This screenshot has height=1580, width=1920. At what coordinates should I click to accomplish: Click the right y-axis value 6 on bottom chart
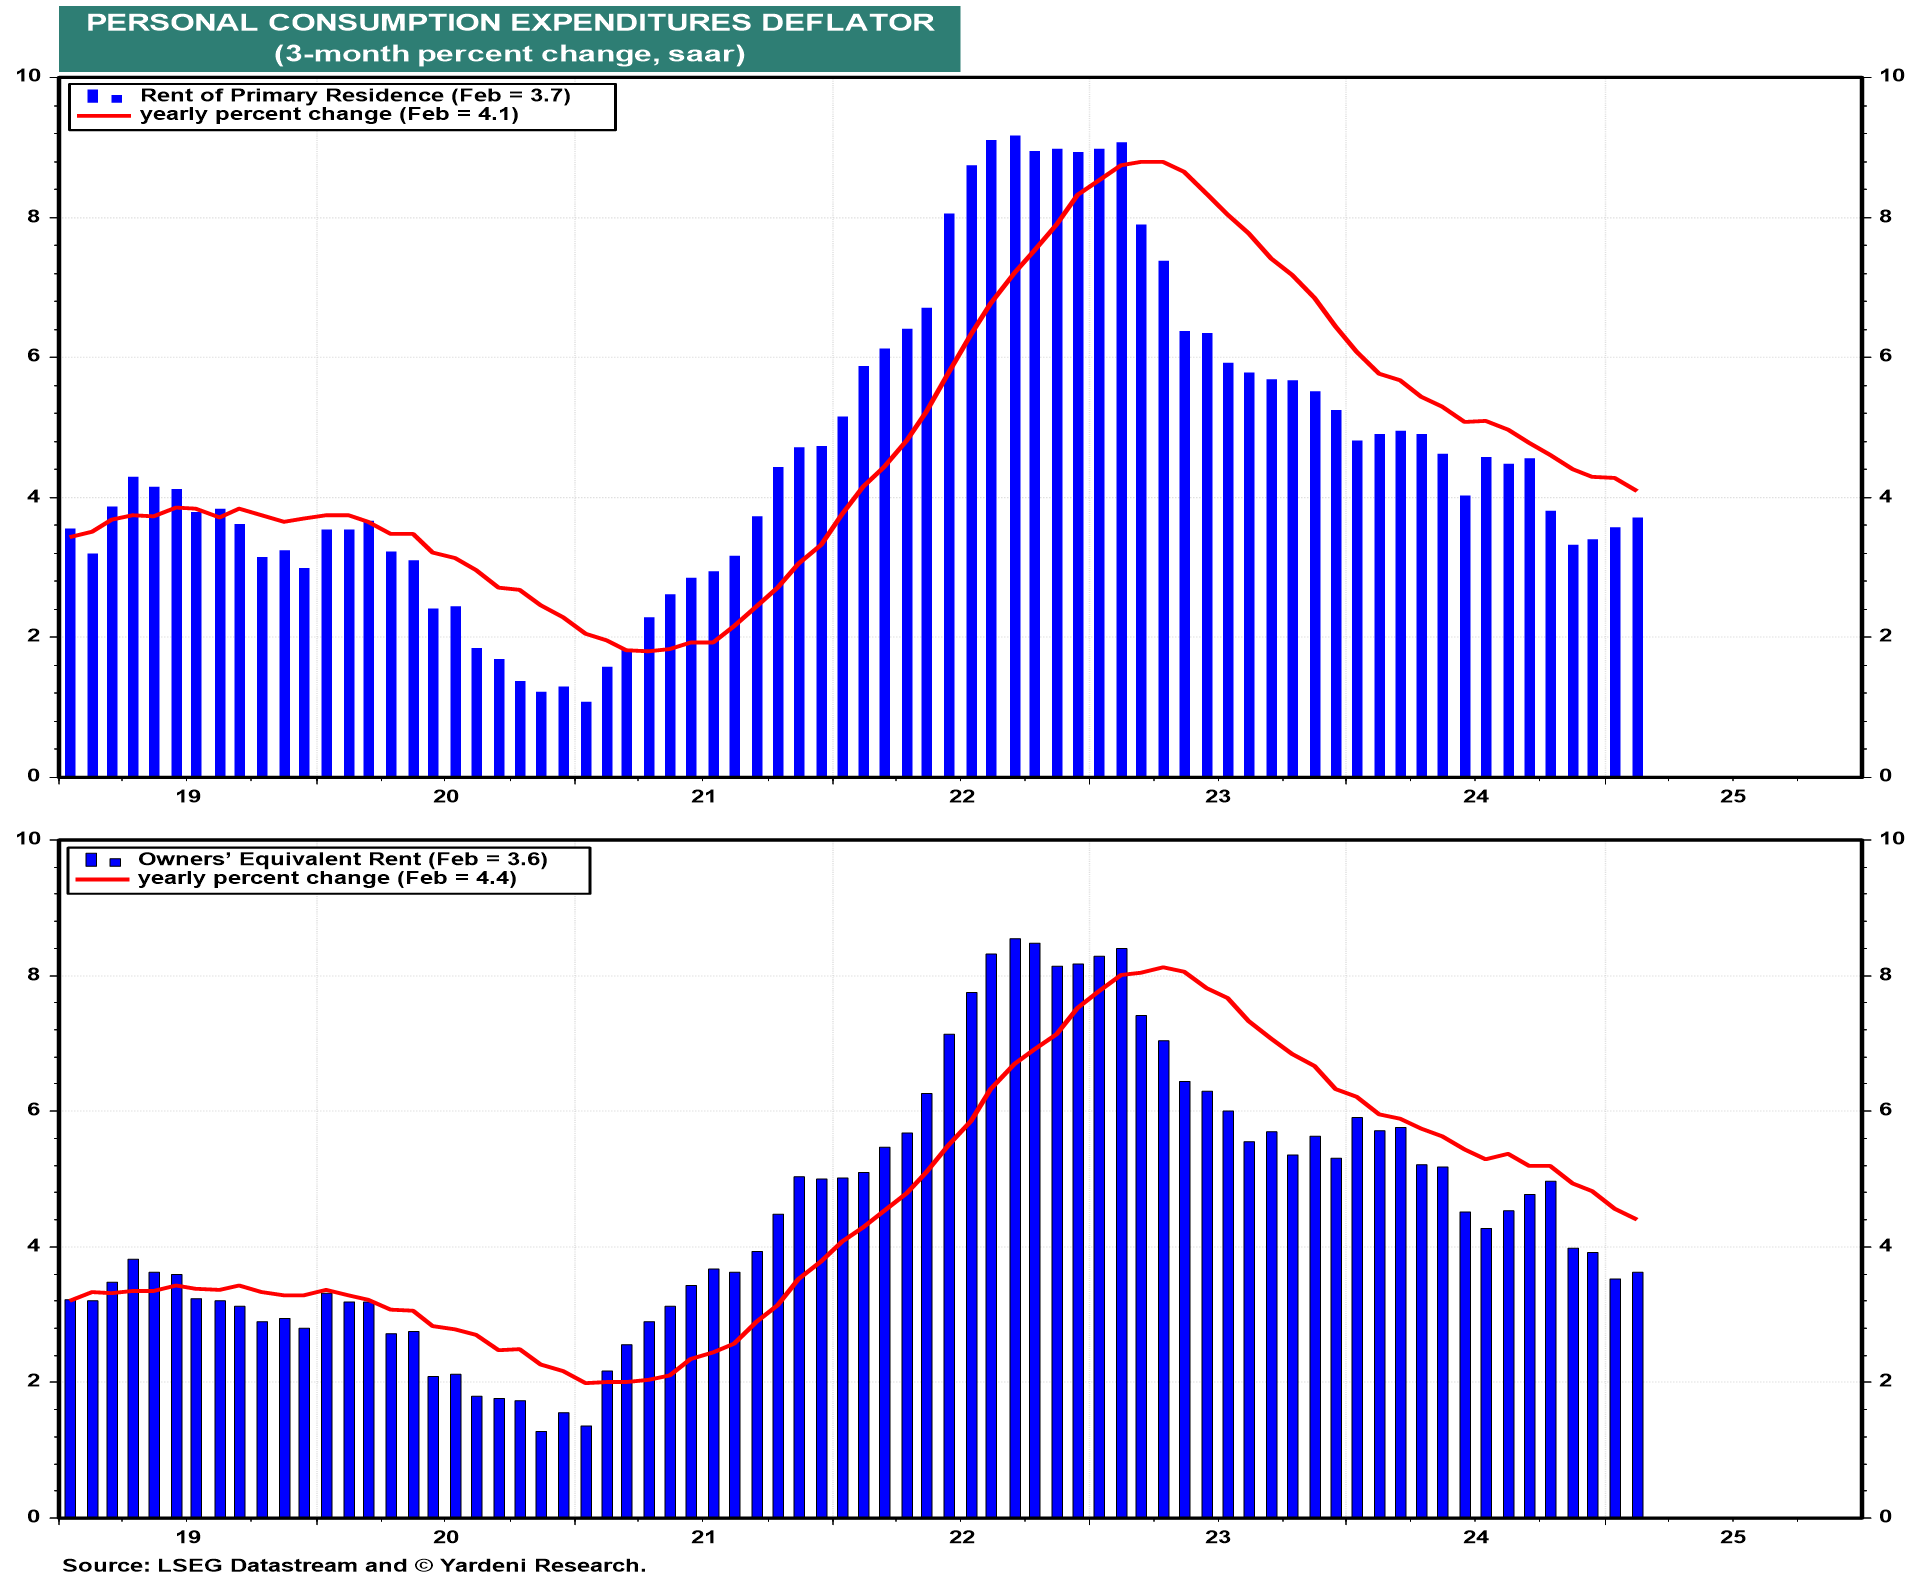click(1886, 1110)
